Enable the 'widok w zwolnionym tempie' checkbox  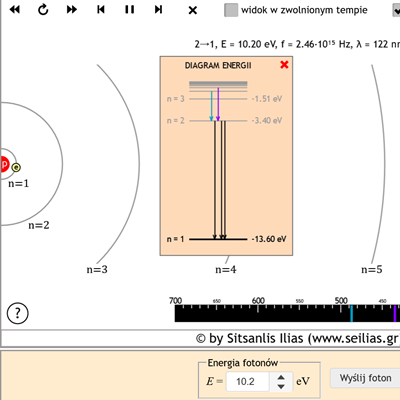pos(231,10)
